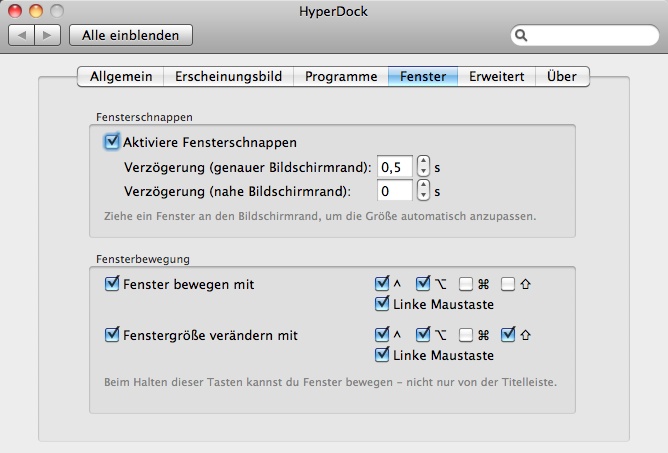
Task: Click the genauer Bildschirmrand delay field
Action: click(394, 167)
